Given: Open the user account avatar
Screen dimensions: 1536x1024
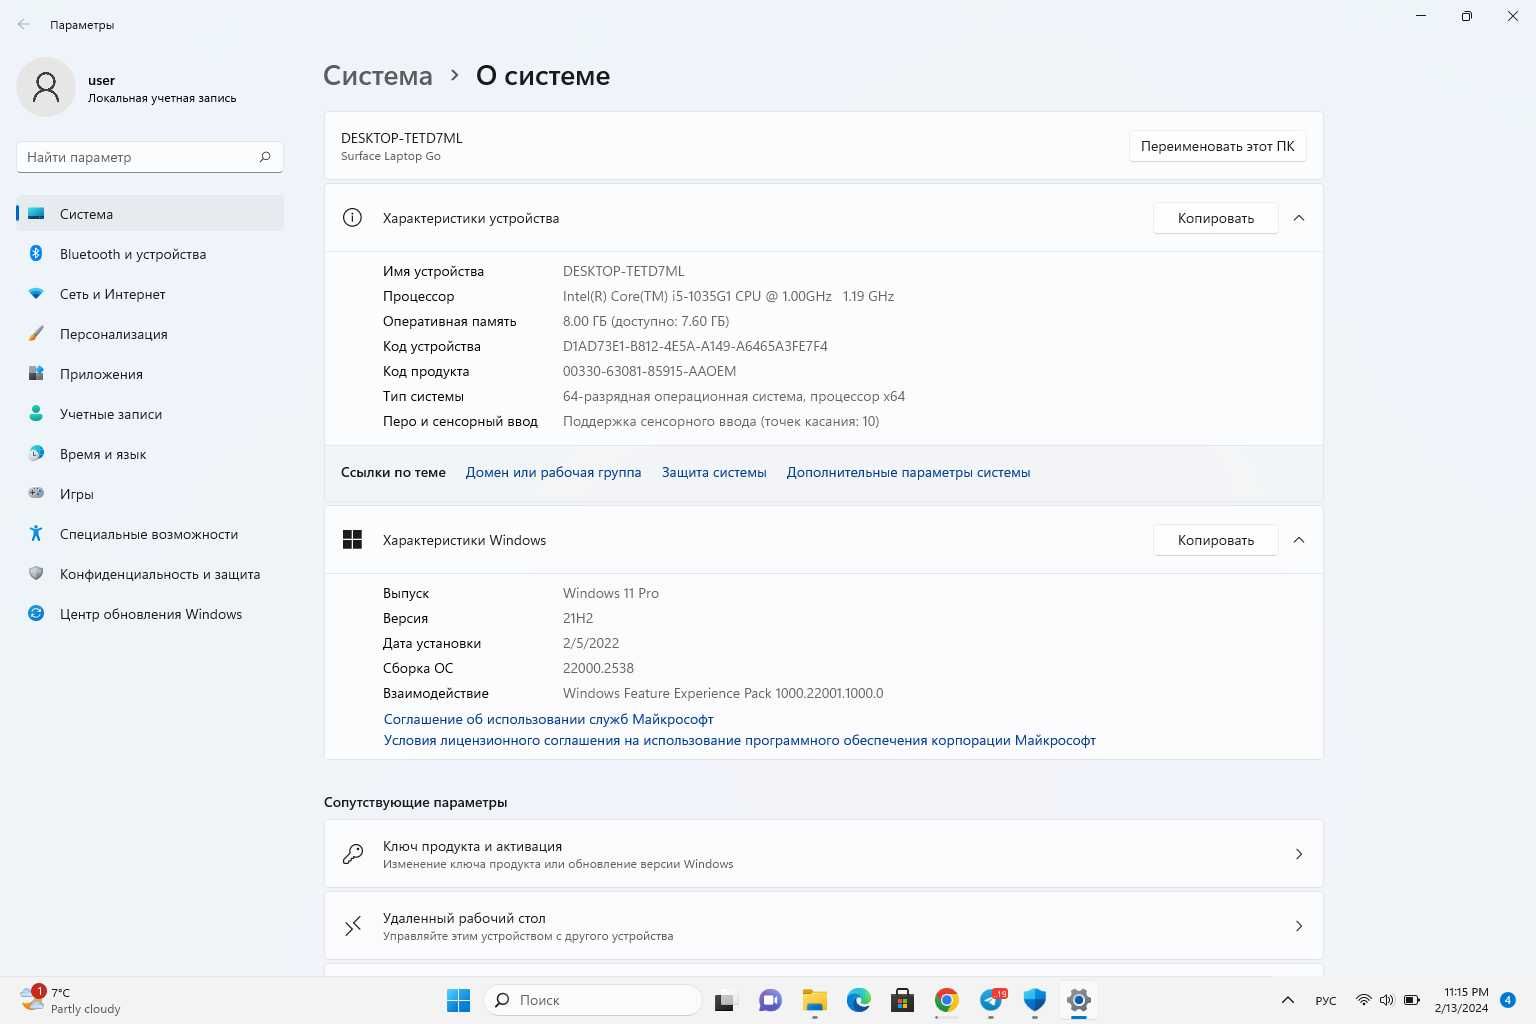Looking at the screenshot, I should pos(46,87).
